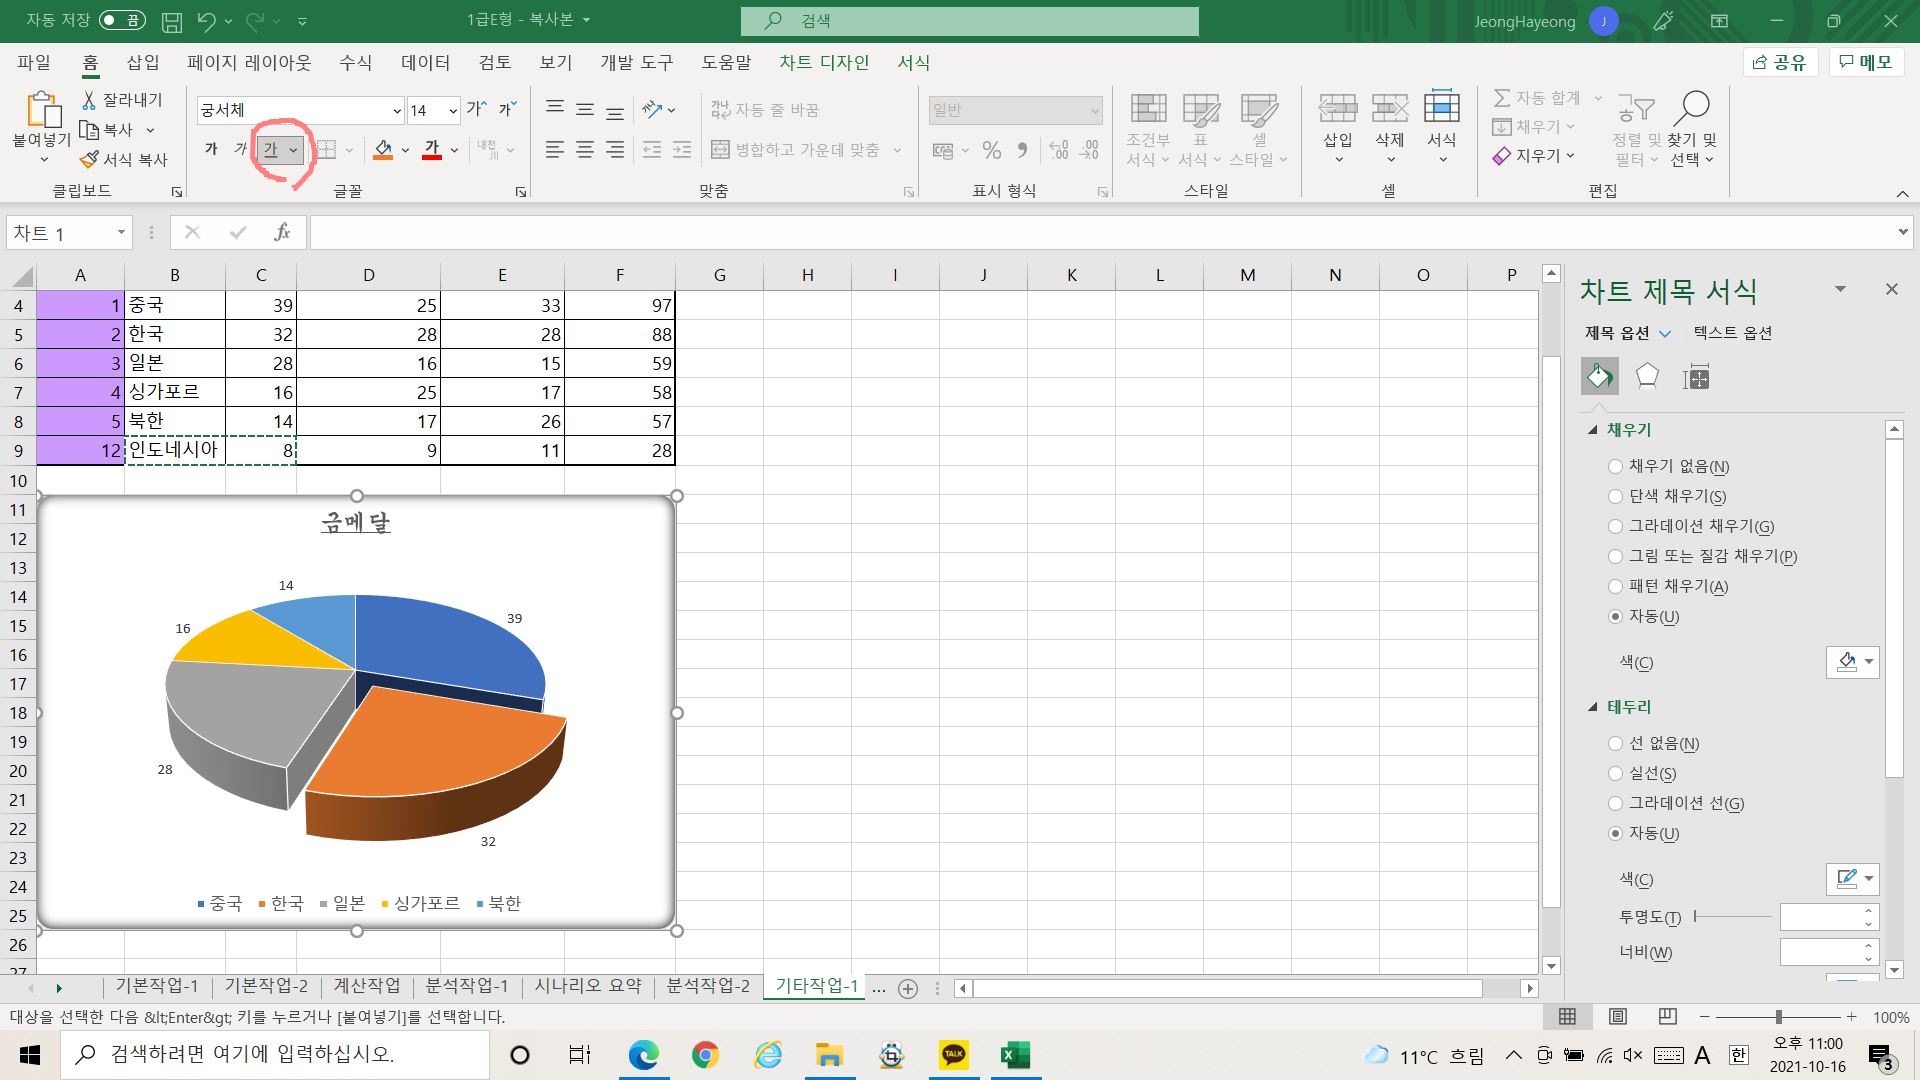
Task: Click the 공유 share button
Action: (x=1781, y=62)
